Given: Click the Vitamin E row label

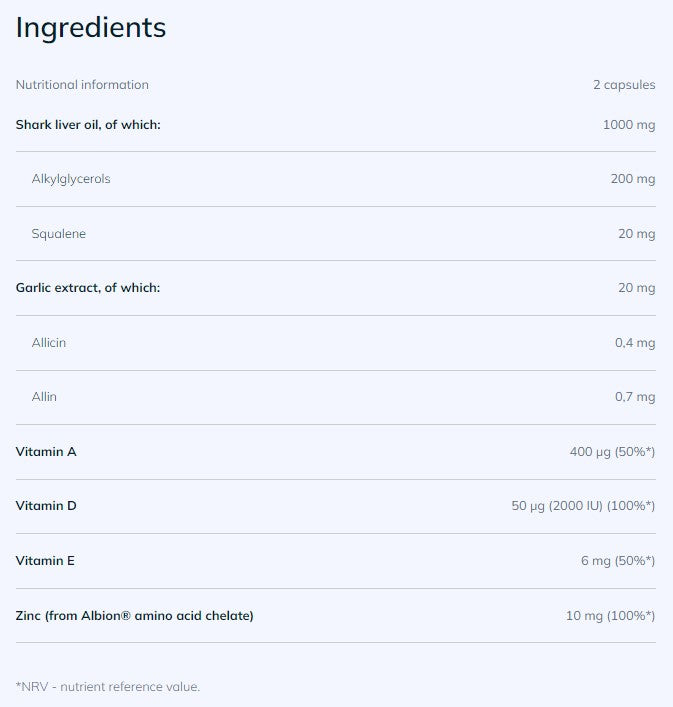Looking at the screenshot, I should tap(45, 561).
